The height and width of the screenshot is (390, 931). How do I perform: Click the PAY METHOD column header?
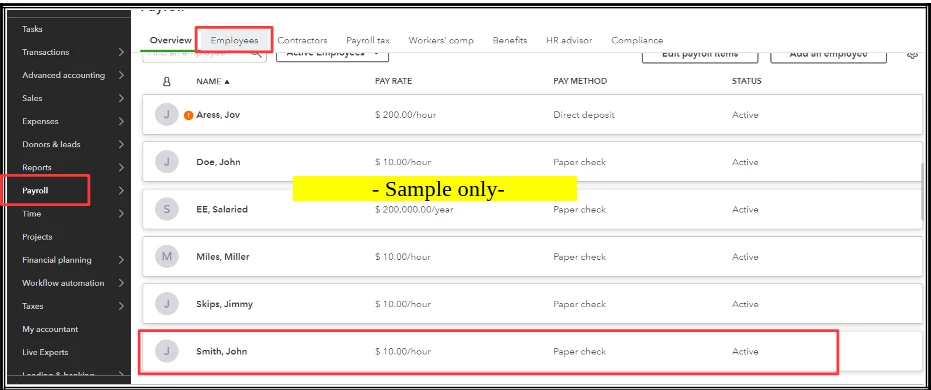(x=580, y=81)
